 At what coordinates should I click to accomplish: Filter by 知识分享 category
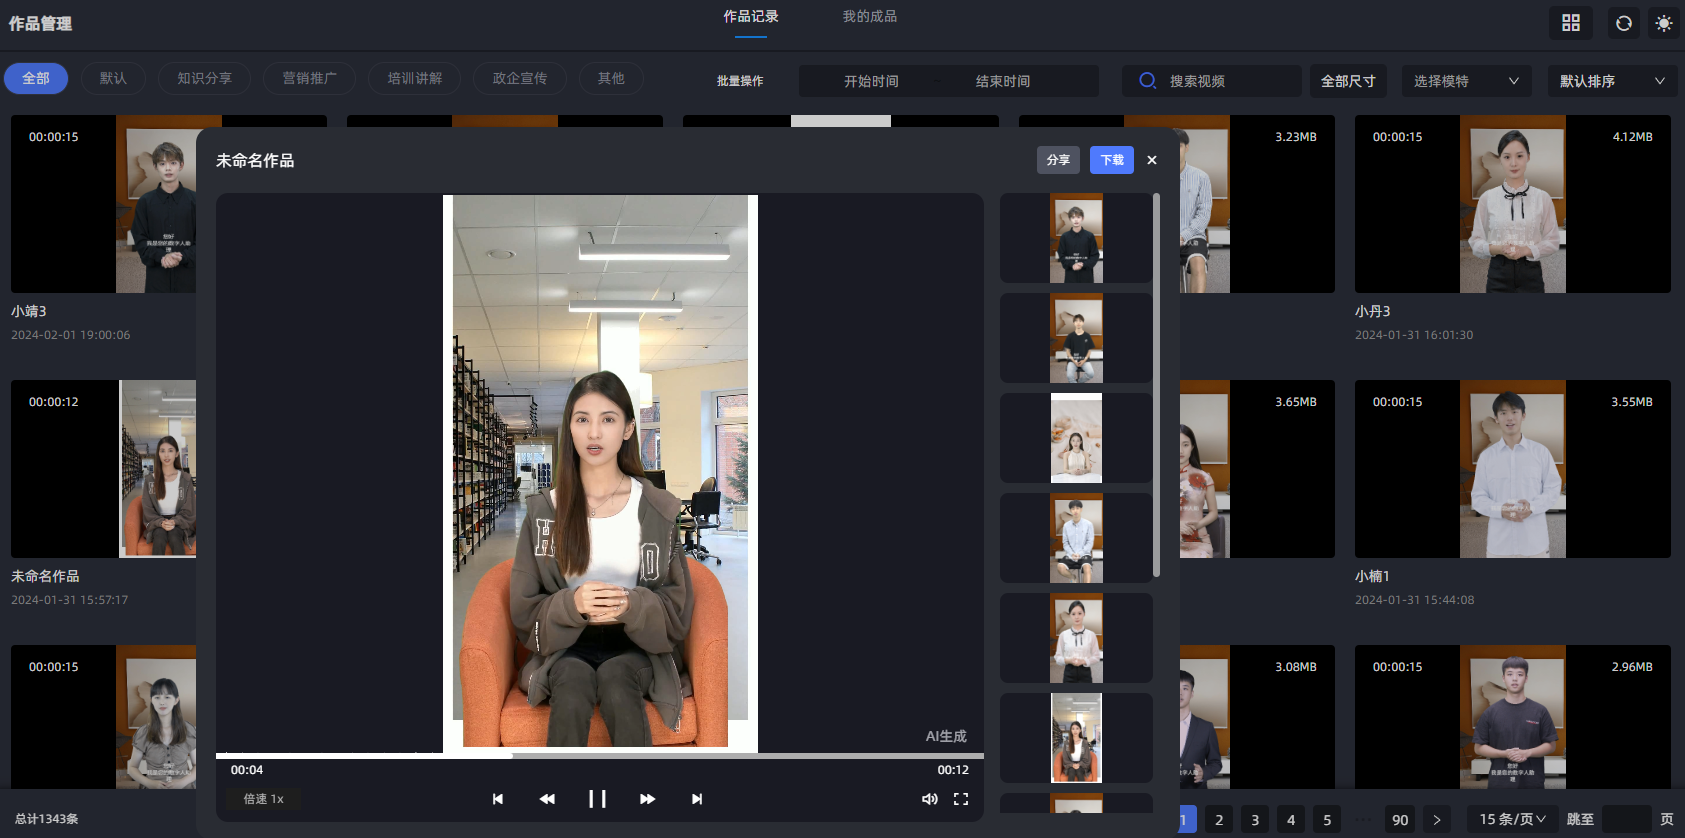click(205, 78)
